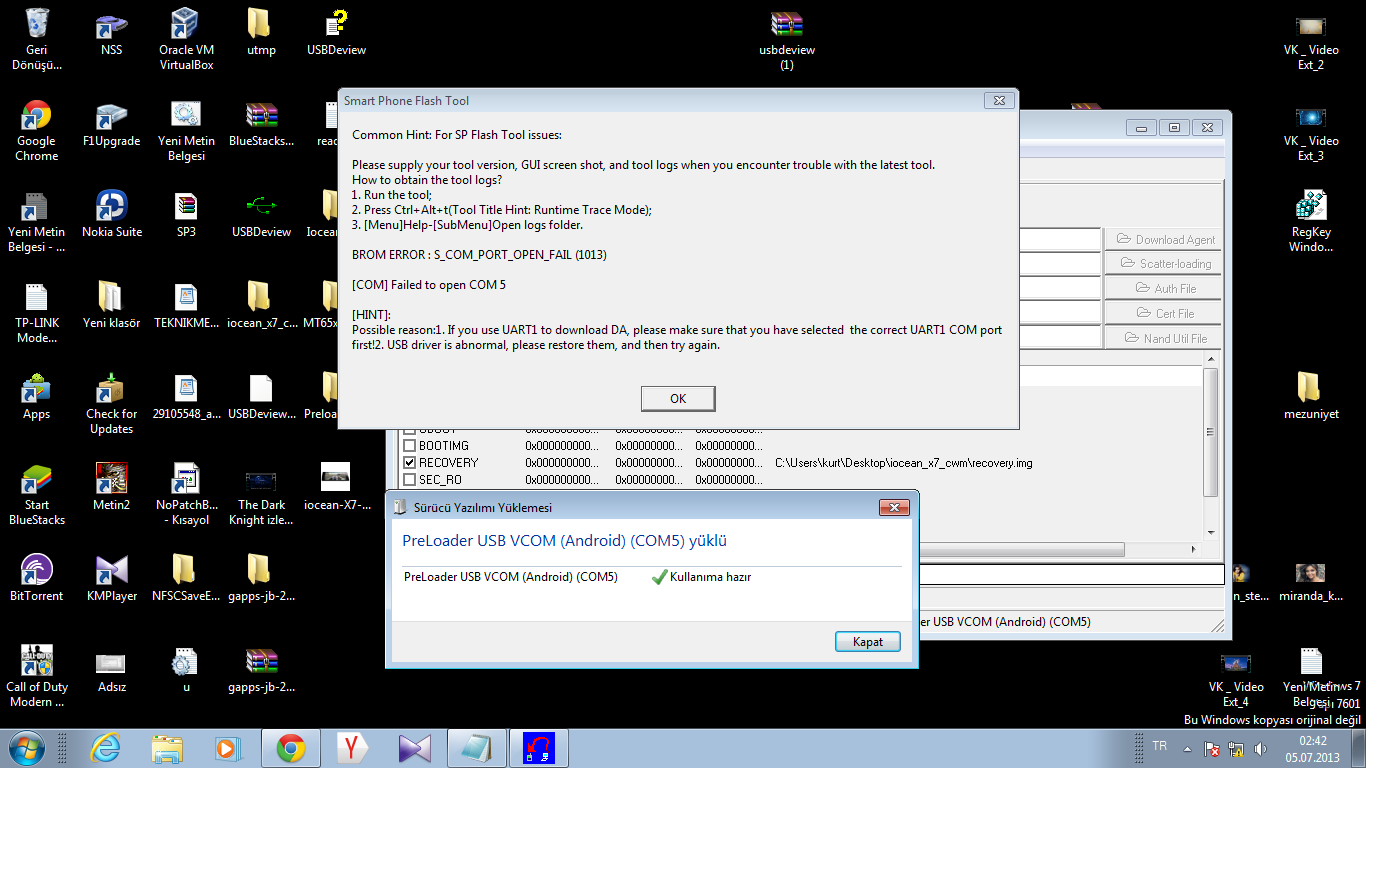Click OK in the Flash Tool error dialog

coord(678,398)
